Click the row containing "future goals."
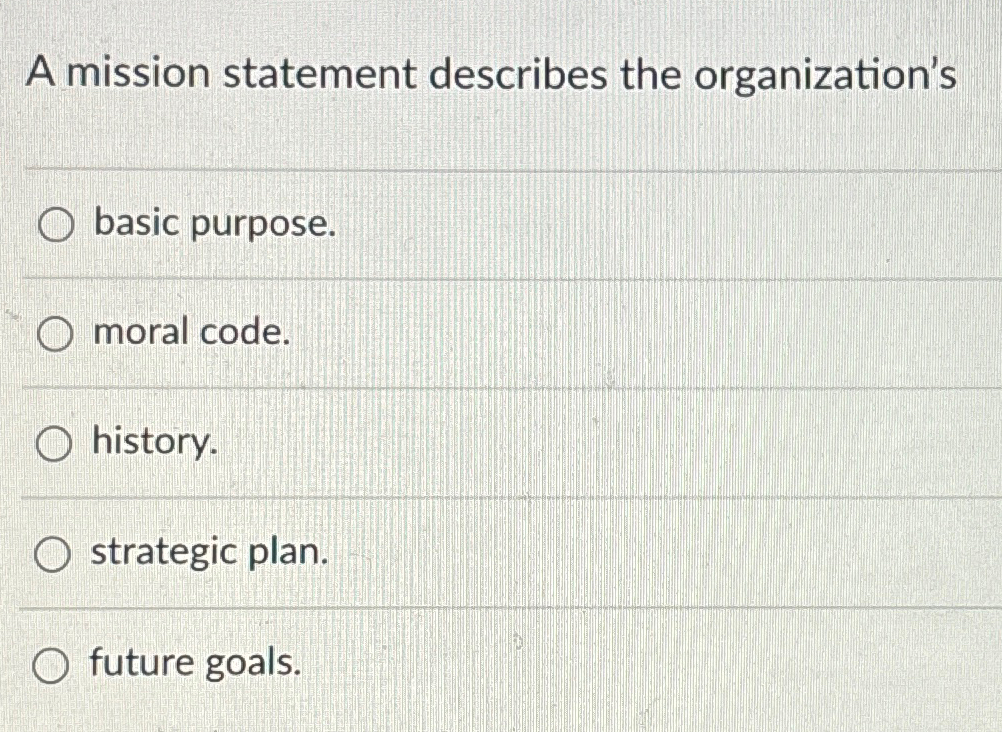The image size is (1002, 732). click(x=300, y=663)
